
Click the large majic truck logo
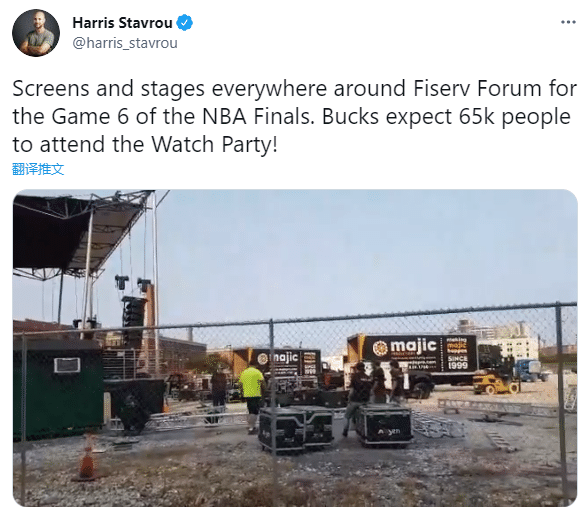(404, 347)
